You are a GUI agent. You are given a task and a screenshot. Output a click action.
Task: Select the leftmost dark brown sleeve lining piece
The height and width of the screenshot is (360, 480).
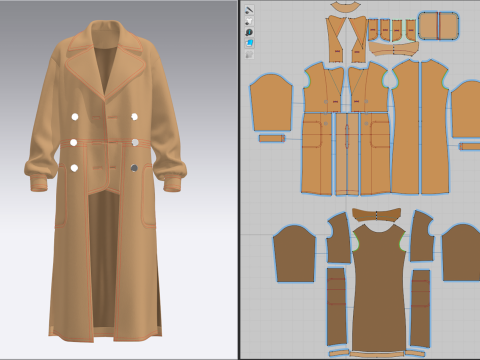click(294, 254)
